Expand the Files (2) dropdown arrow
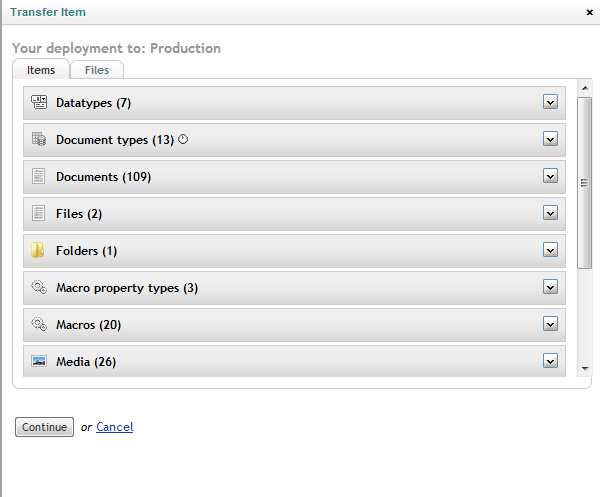This screenshot has height=497, width=600. [550, 213]
